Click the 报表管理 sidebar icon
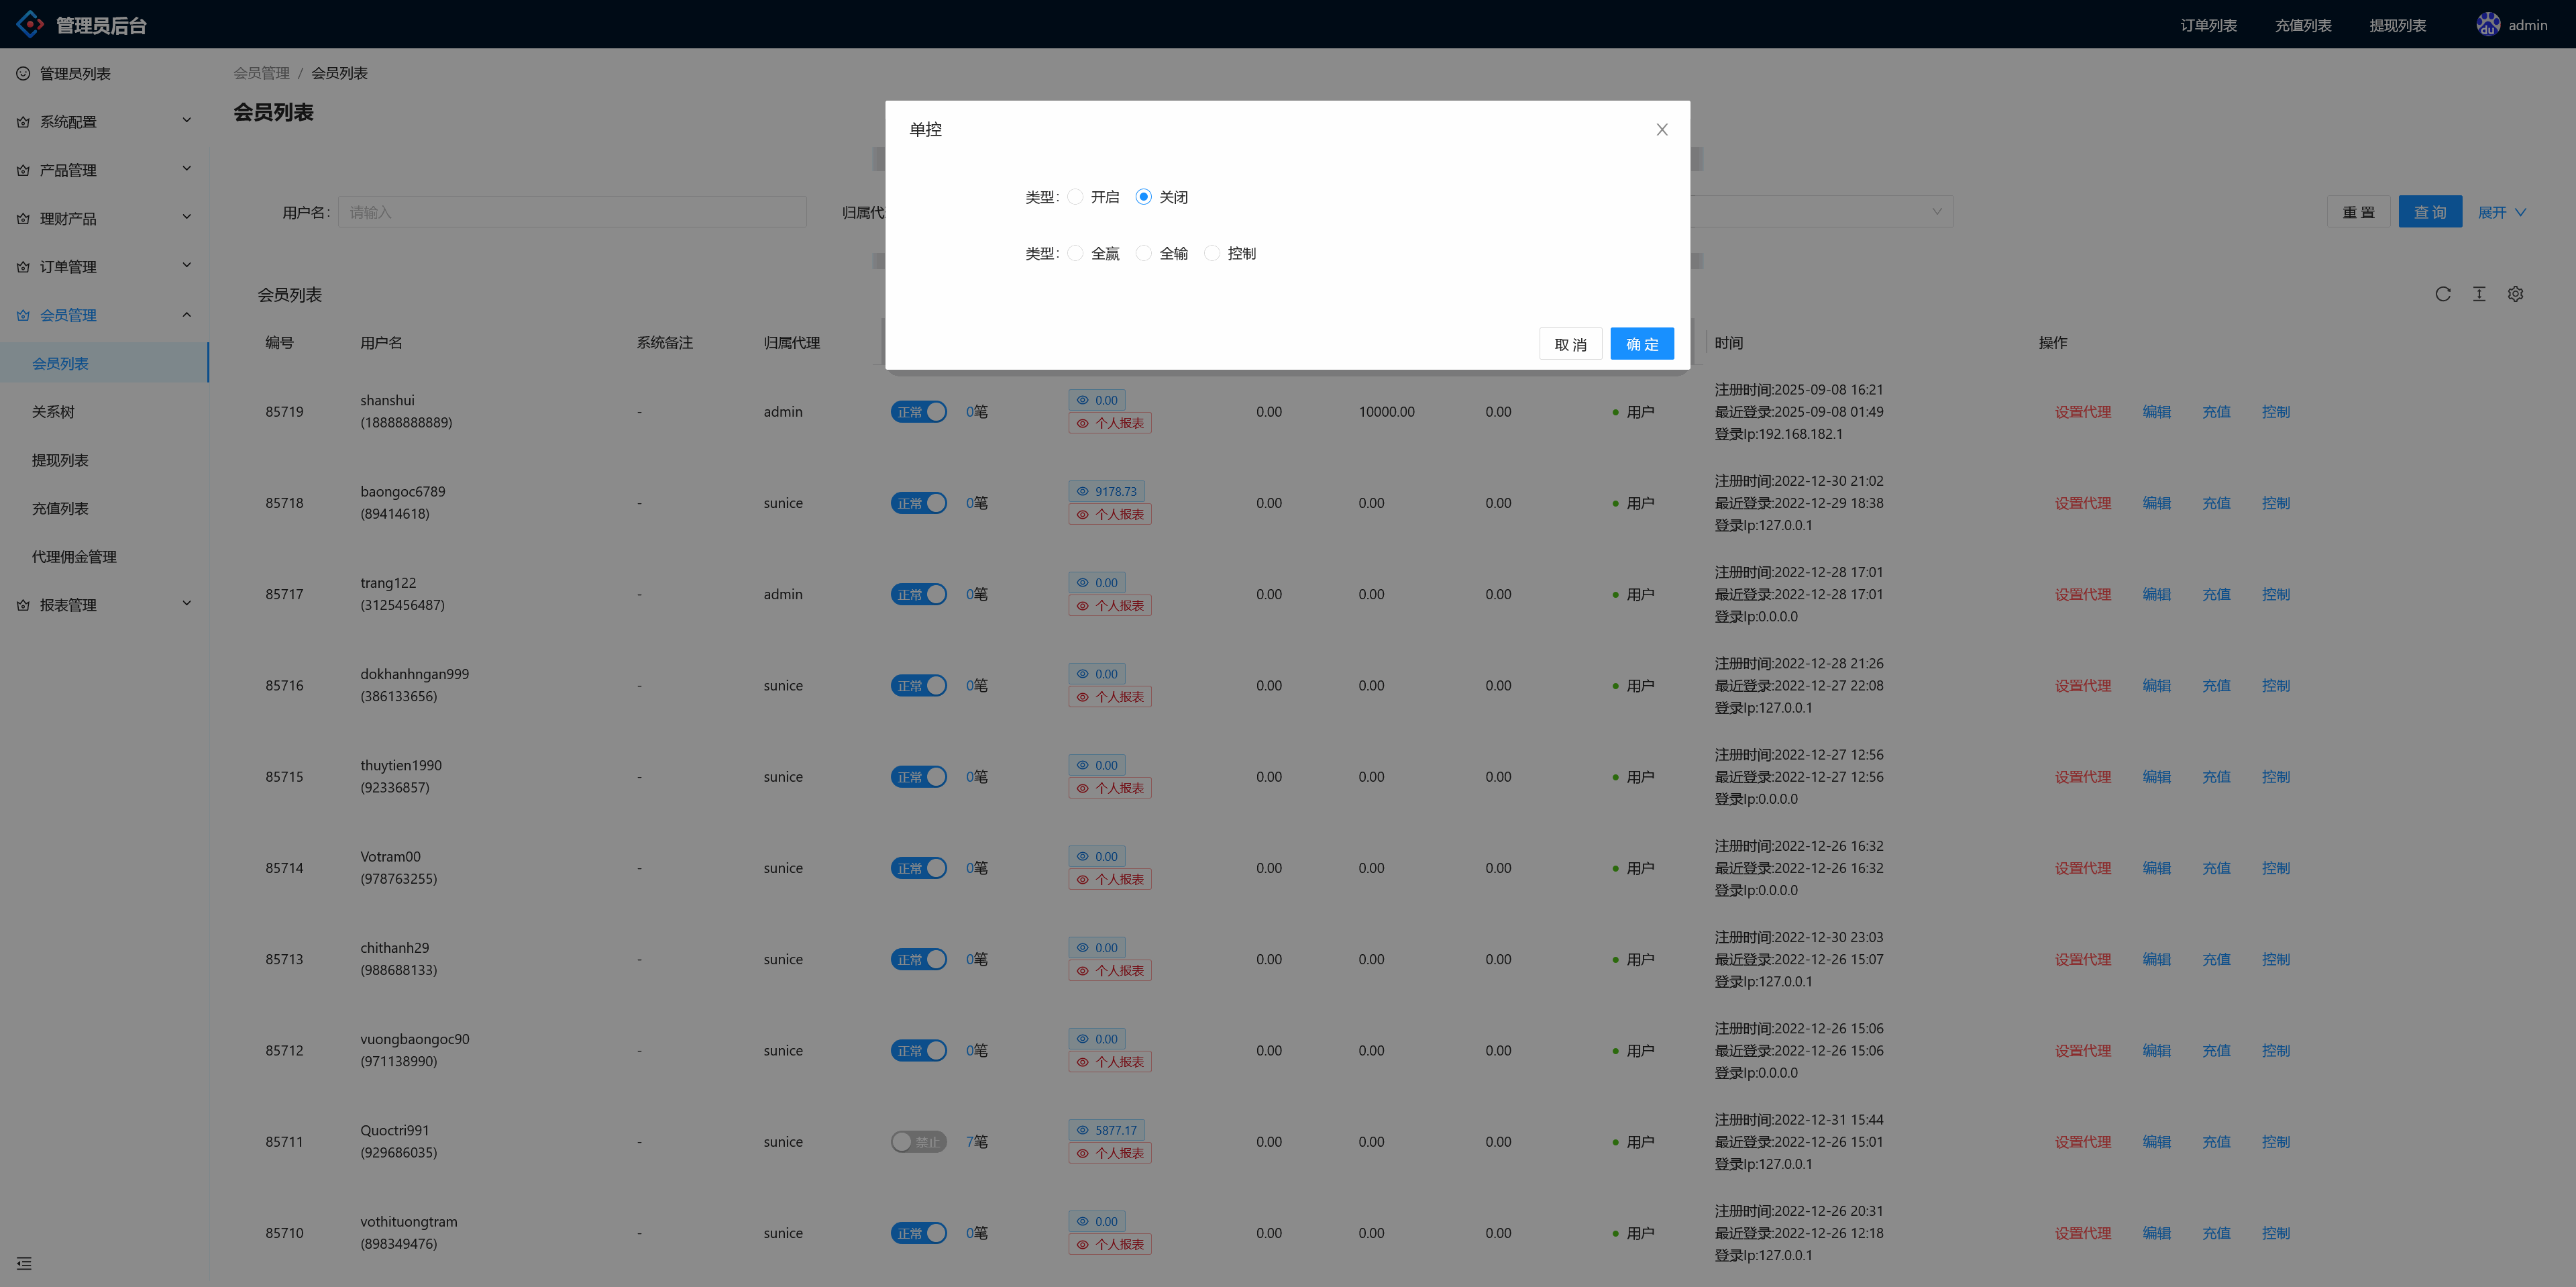This screenshot has height=1287, width=2576. (22, 604)
